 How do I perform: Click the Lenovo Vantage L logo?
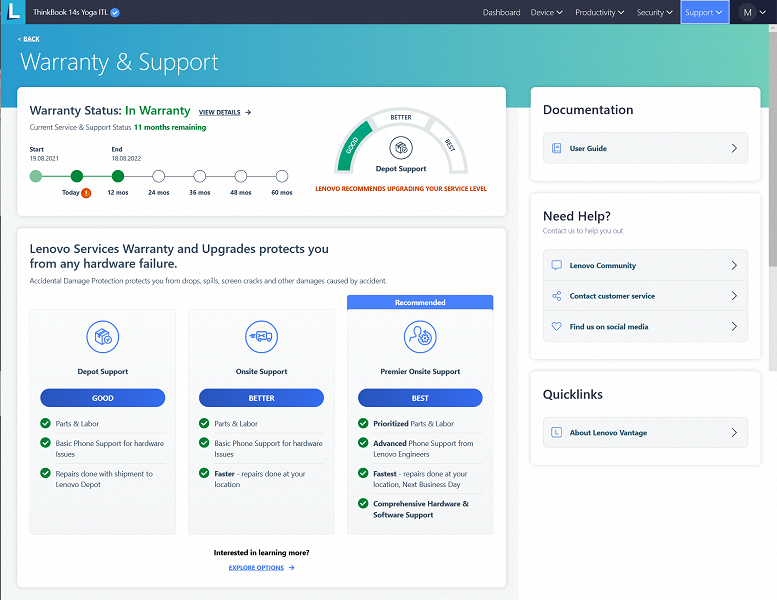[x=13, y=11]
